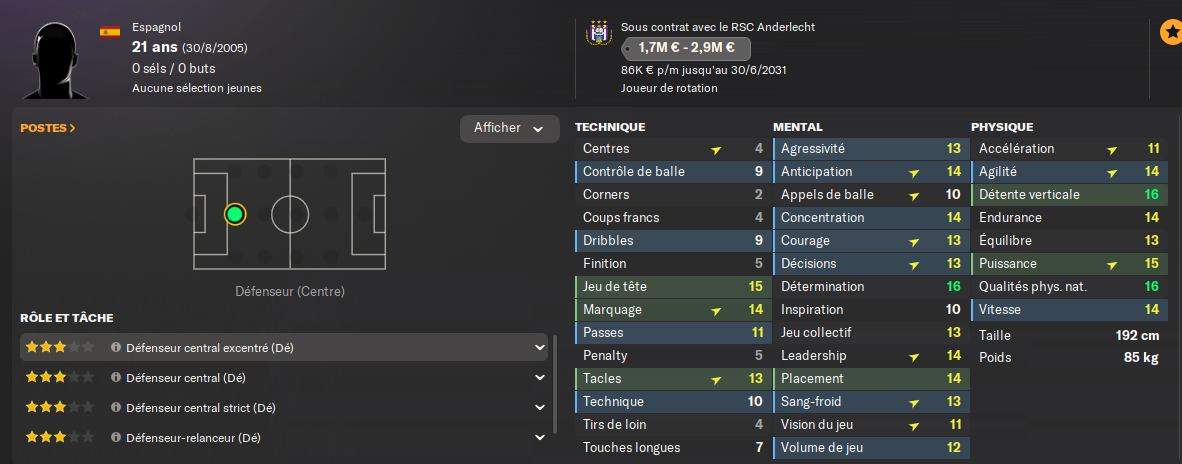Screen dimensions: 1182x464
Task: Click info icon for Défenseur central excentré
Action: pos(116,348)
